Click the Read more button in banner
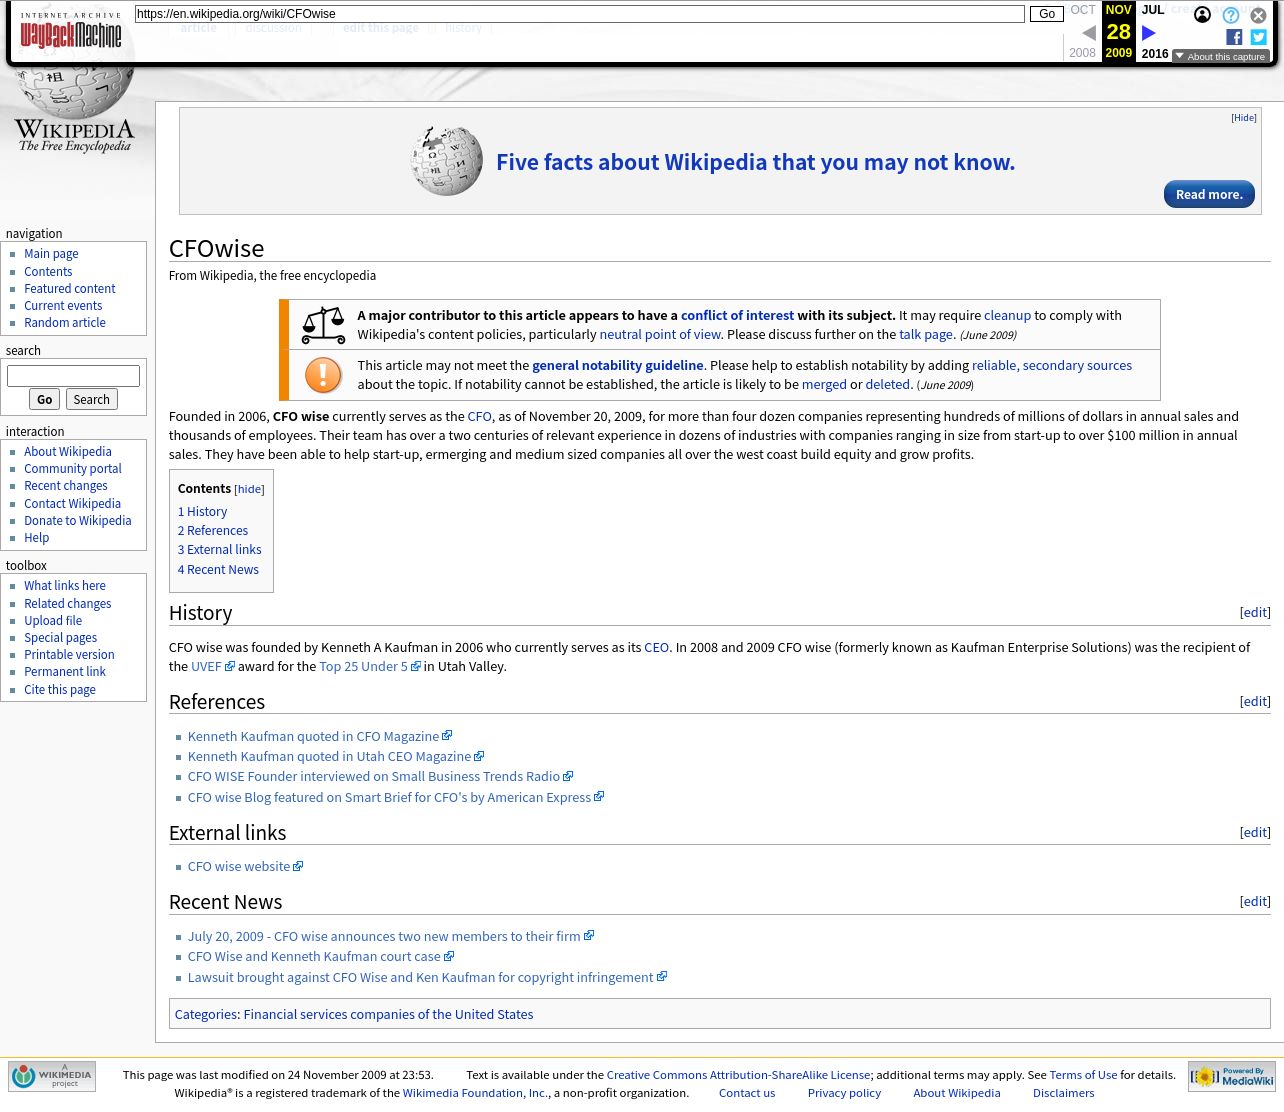Screen dimensions: 1284x1112 (1209, 194)
